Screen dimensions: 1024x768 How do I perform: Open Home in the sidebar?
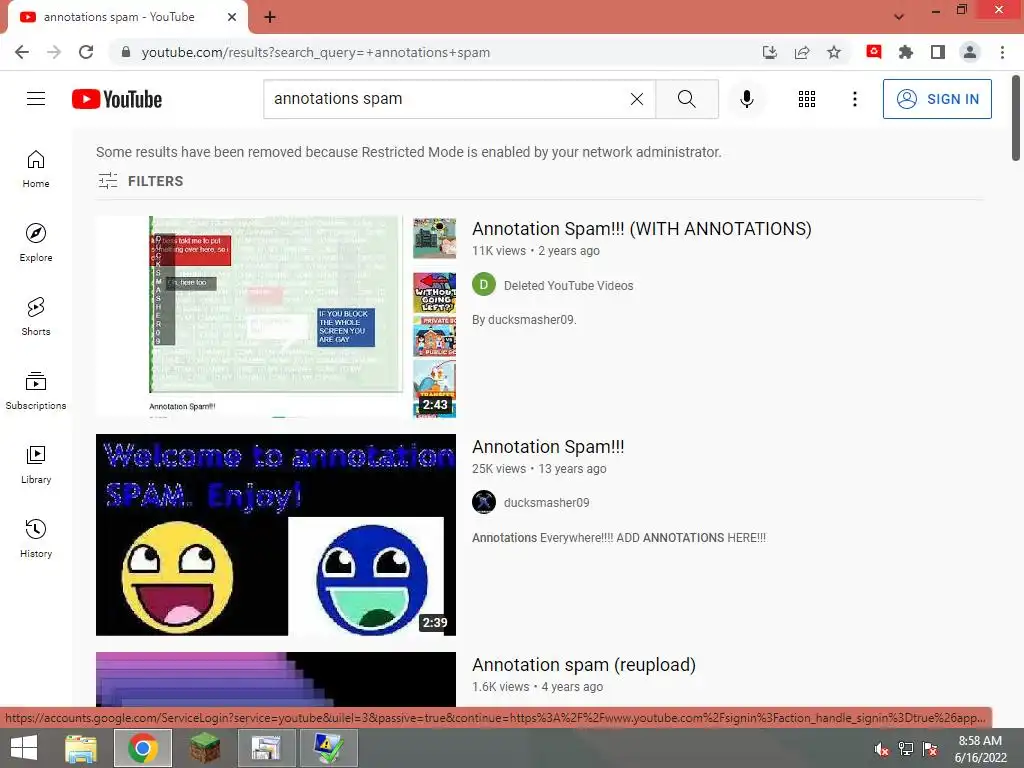coord(36,169)
